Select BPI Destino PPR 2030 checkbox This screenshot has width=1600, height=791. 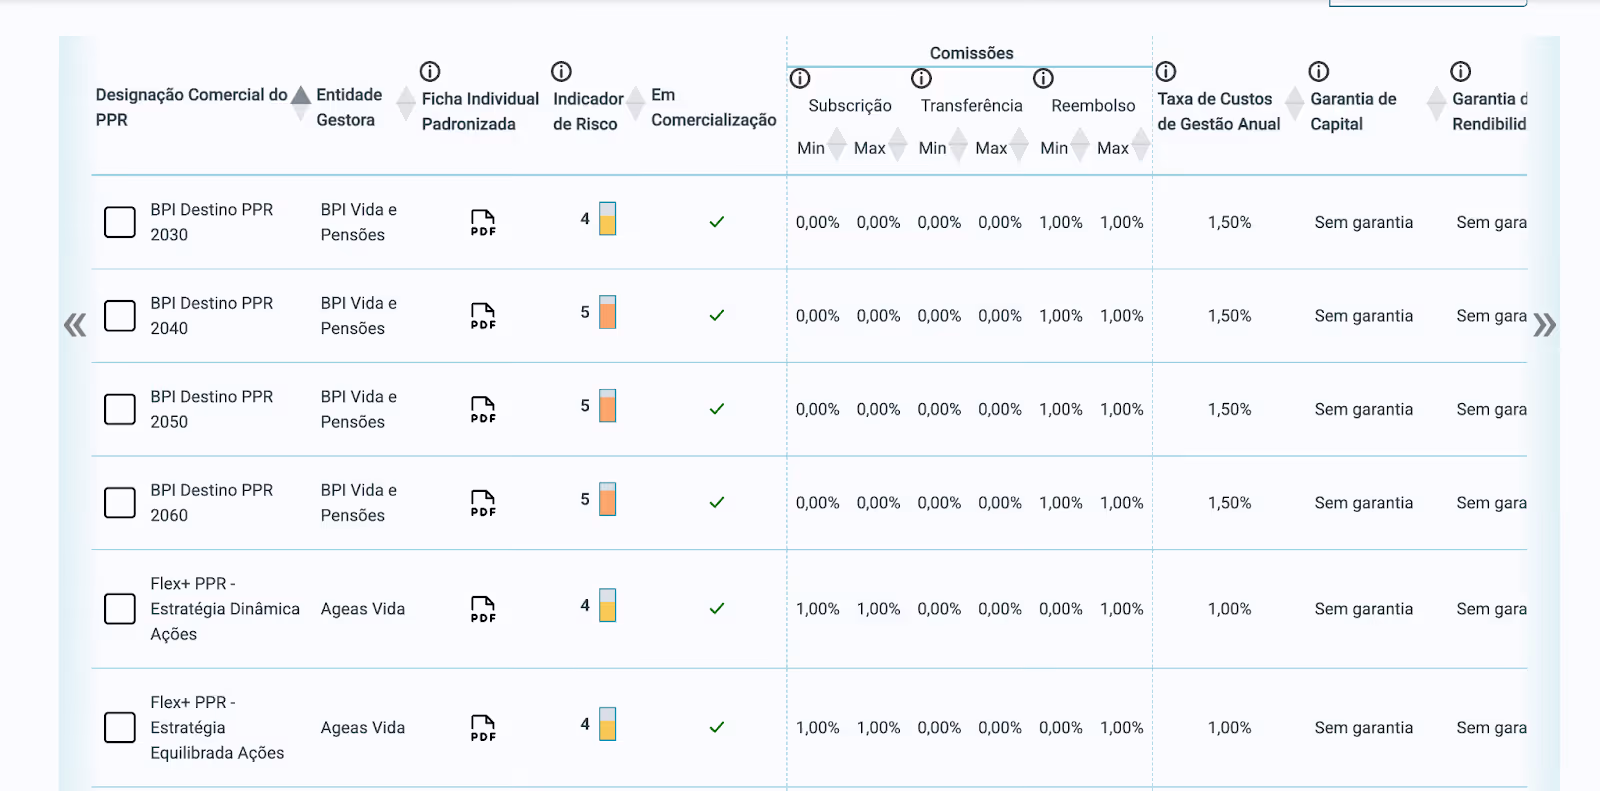[120, 222]
